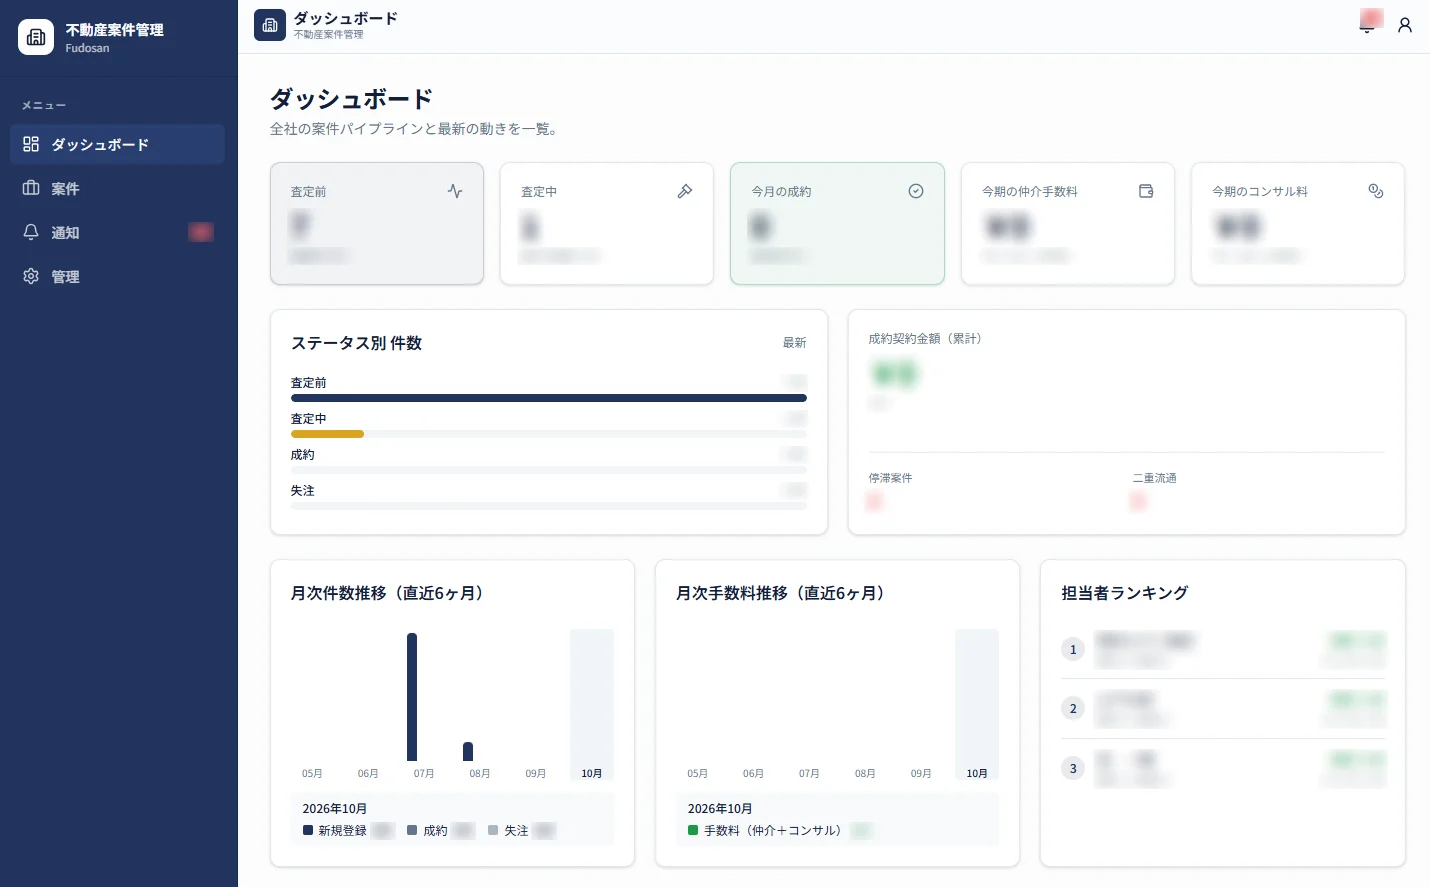Open the 今期のコンサル料 summary card

click(1298, 224)
